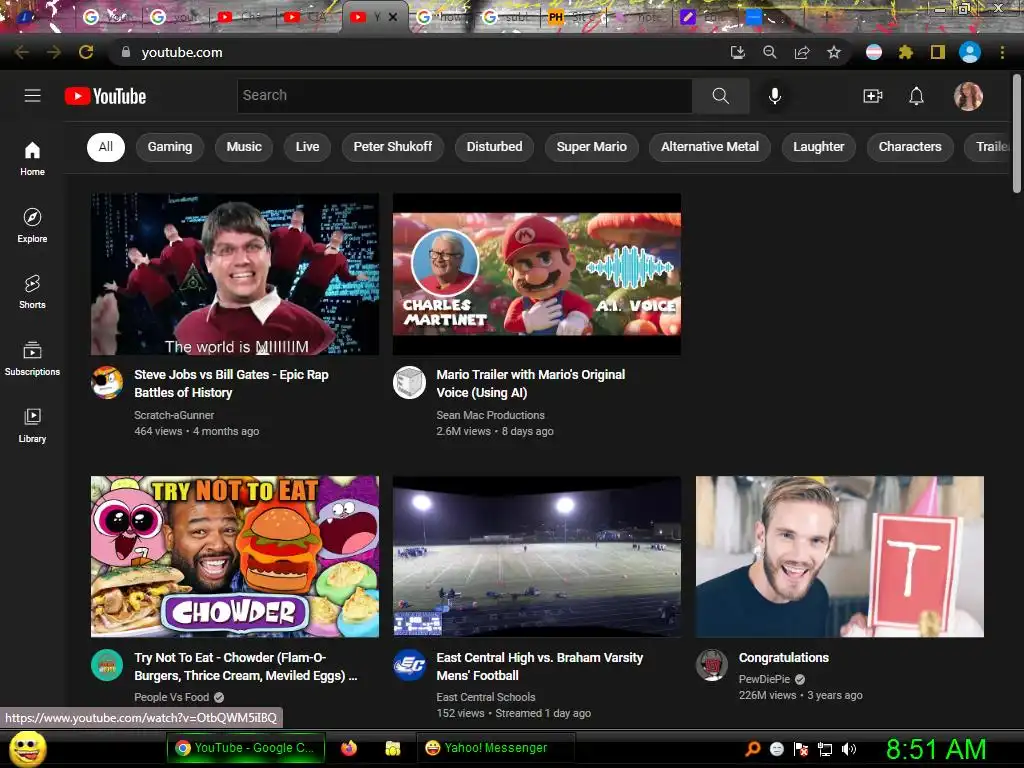Select the Live filter chip

(307, 147)
